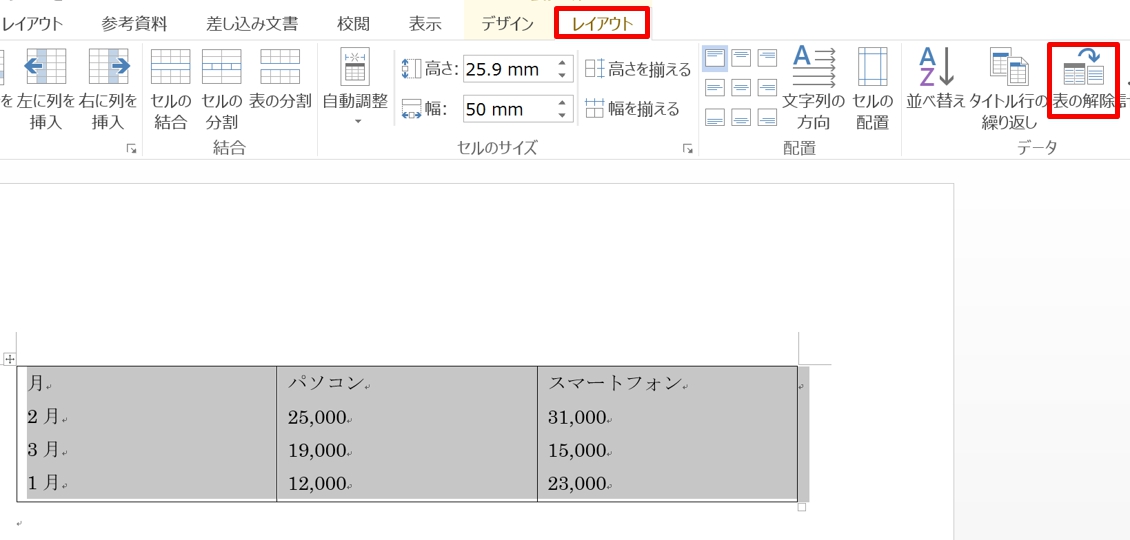The width and height of the screenshot is (1130, 540).
Task: Open the 差し込み文書 ribbon tab
Action: tap(252, 24)
